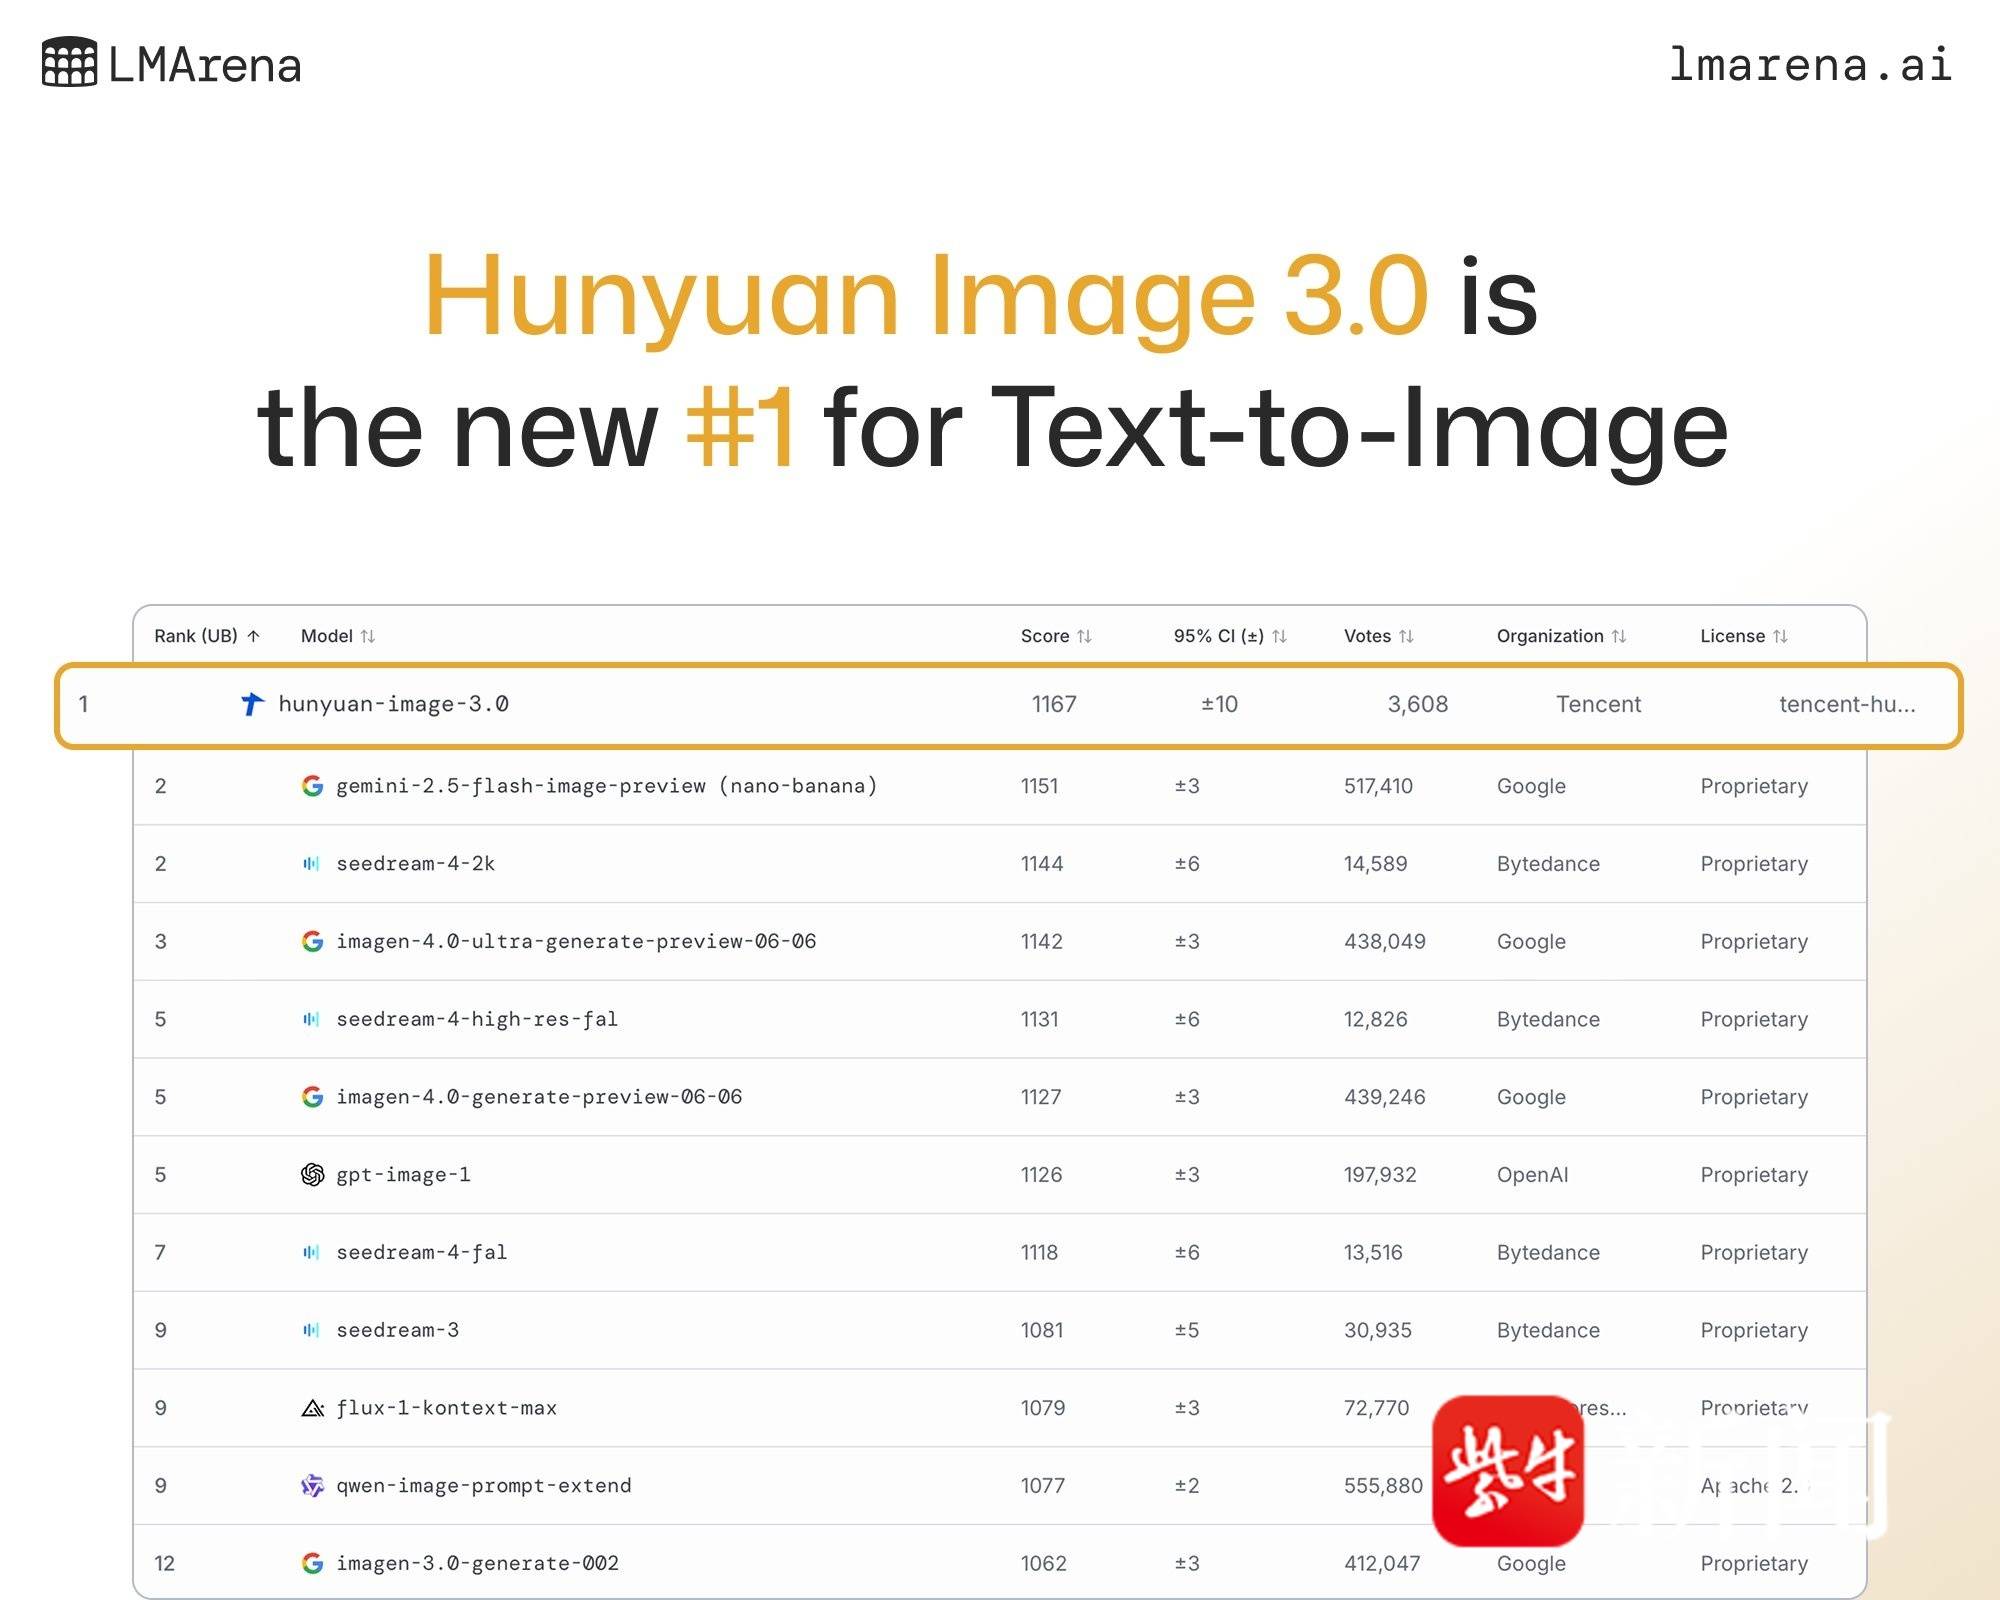Click the triangle icon beside flux-1-kontext-max
Screen dimensions: 2000x1600
point(312,1408)
